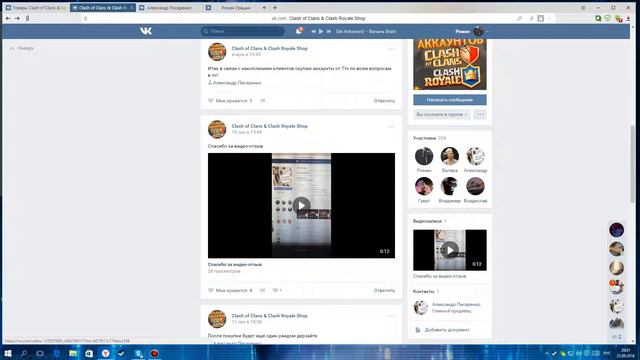Image resolution: width=640 pixels, height=360 pixels.
Task: Share the video review post
Action: [x=277, y=290]
